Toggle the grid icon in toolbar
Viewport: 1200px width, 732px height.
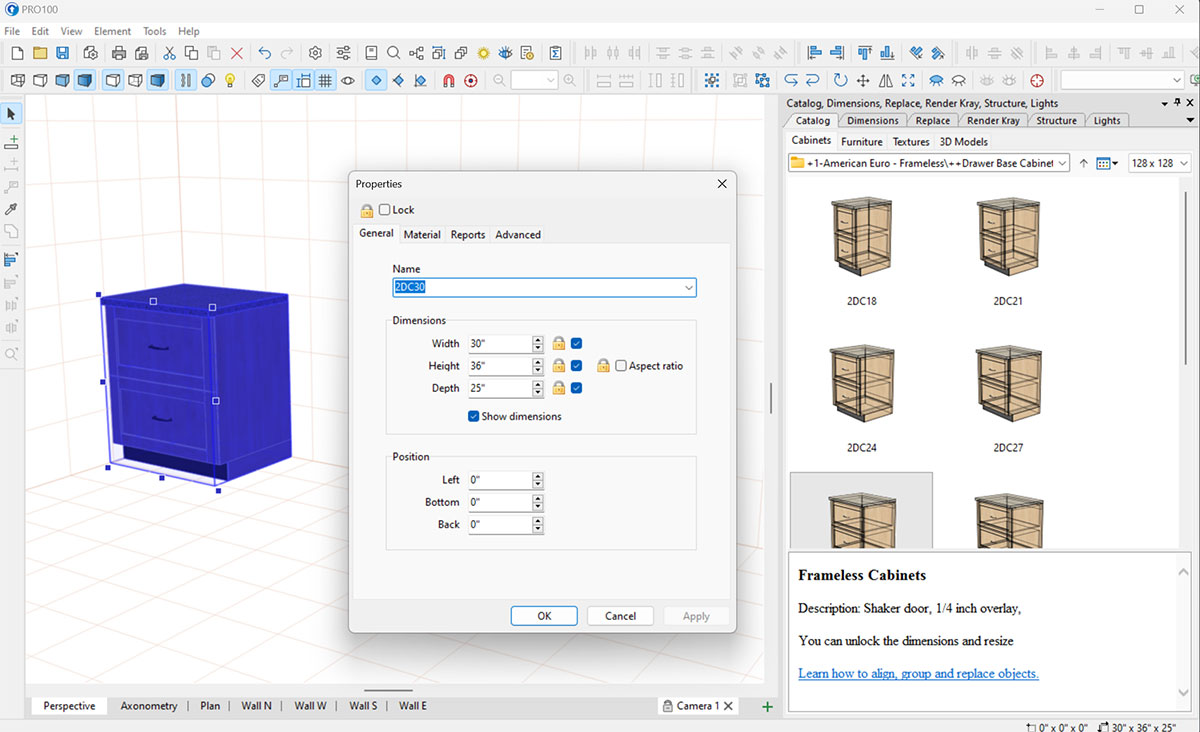pyautogui.click(x=325, y=80)
